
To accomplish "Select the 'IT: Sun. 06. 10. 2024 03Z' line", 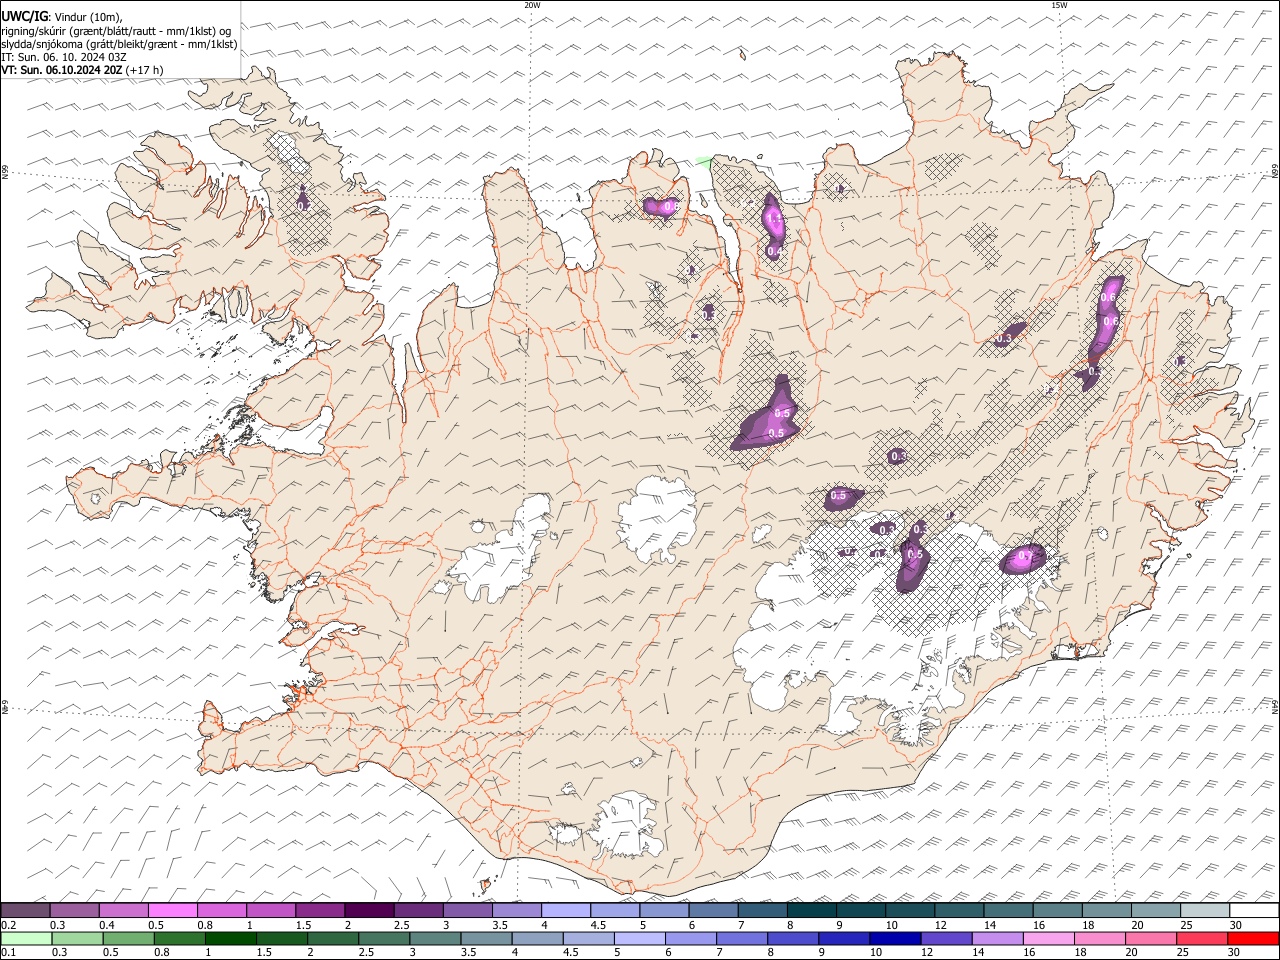I will point(64,57).
